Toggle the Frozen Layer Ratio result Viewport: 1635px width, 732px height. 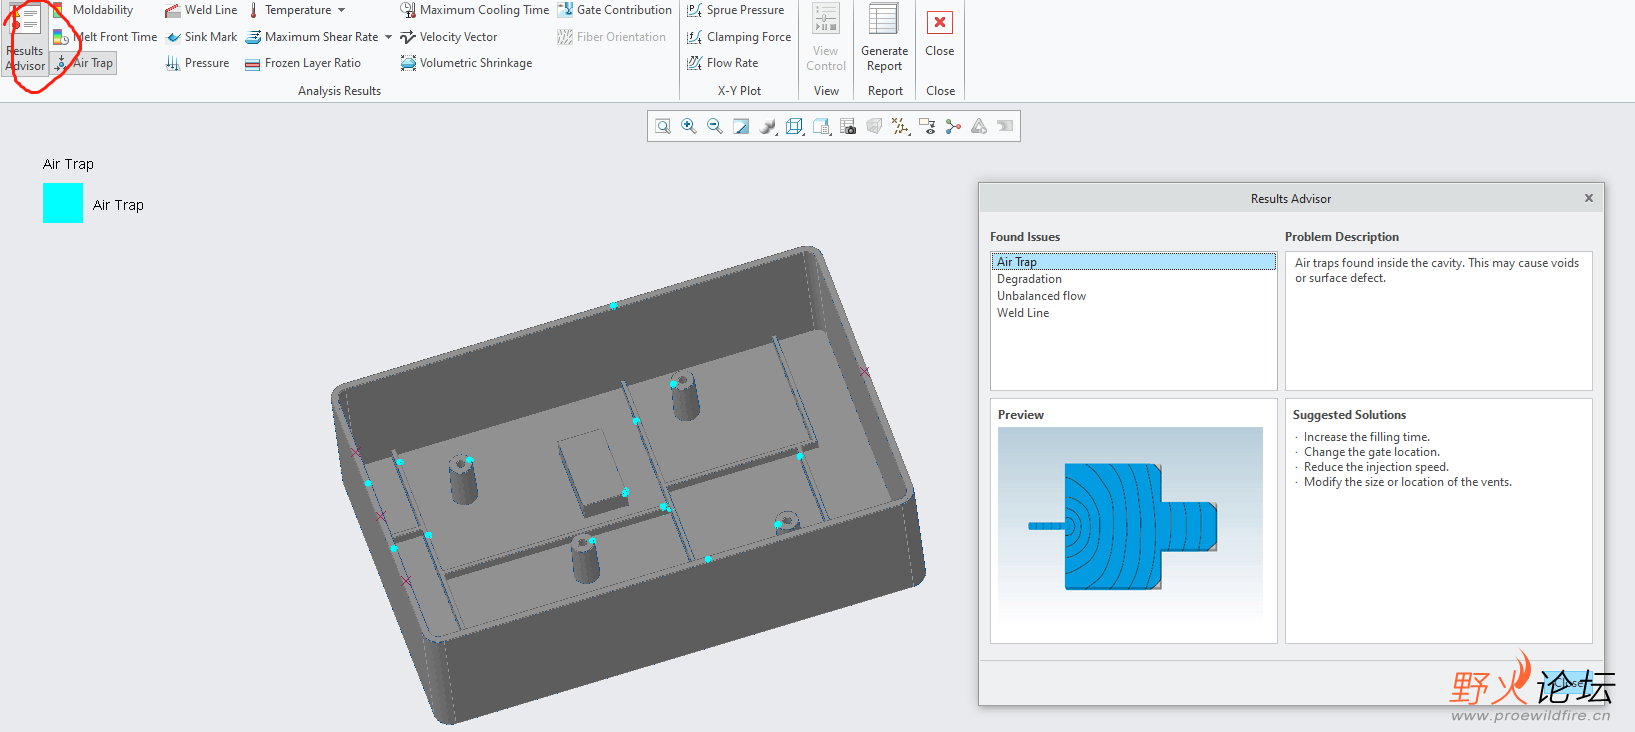pos(303,63)
